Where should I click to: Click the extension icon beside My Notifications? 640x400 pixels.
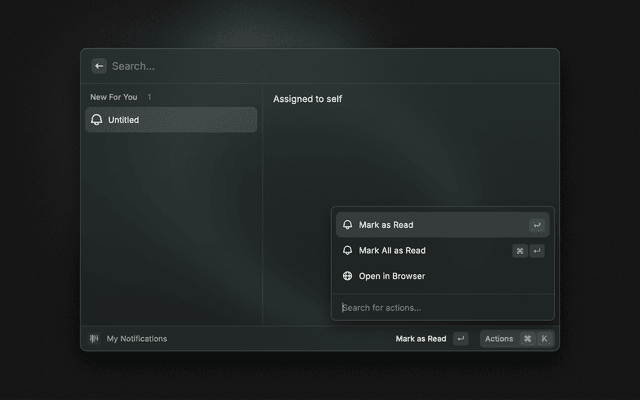click(95, 339)
